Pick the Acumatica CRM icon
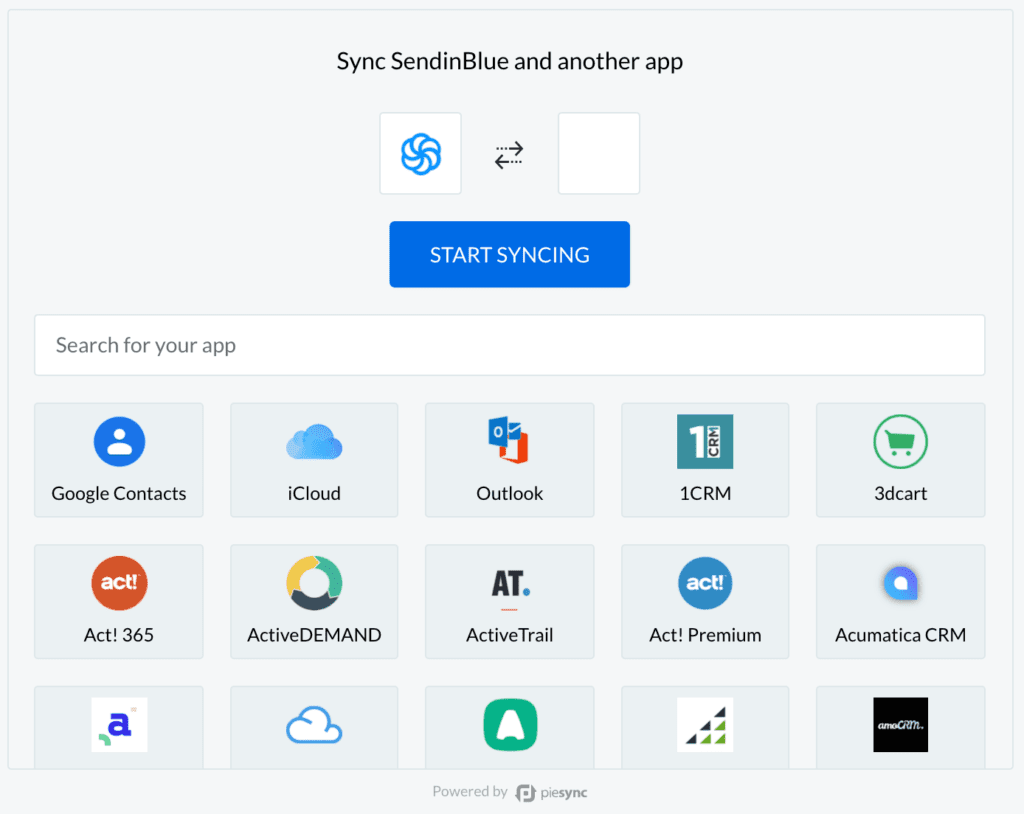The width and height of the screenshot is (1024, 814). [901, 583]
